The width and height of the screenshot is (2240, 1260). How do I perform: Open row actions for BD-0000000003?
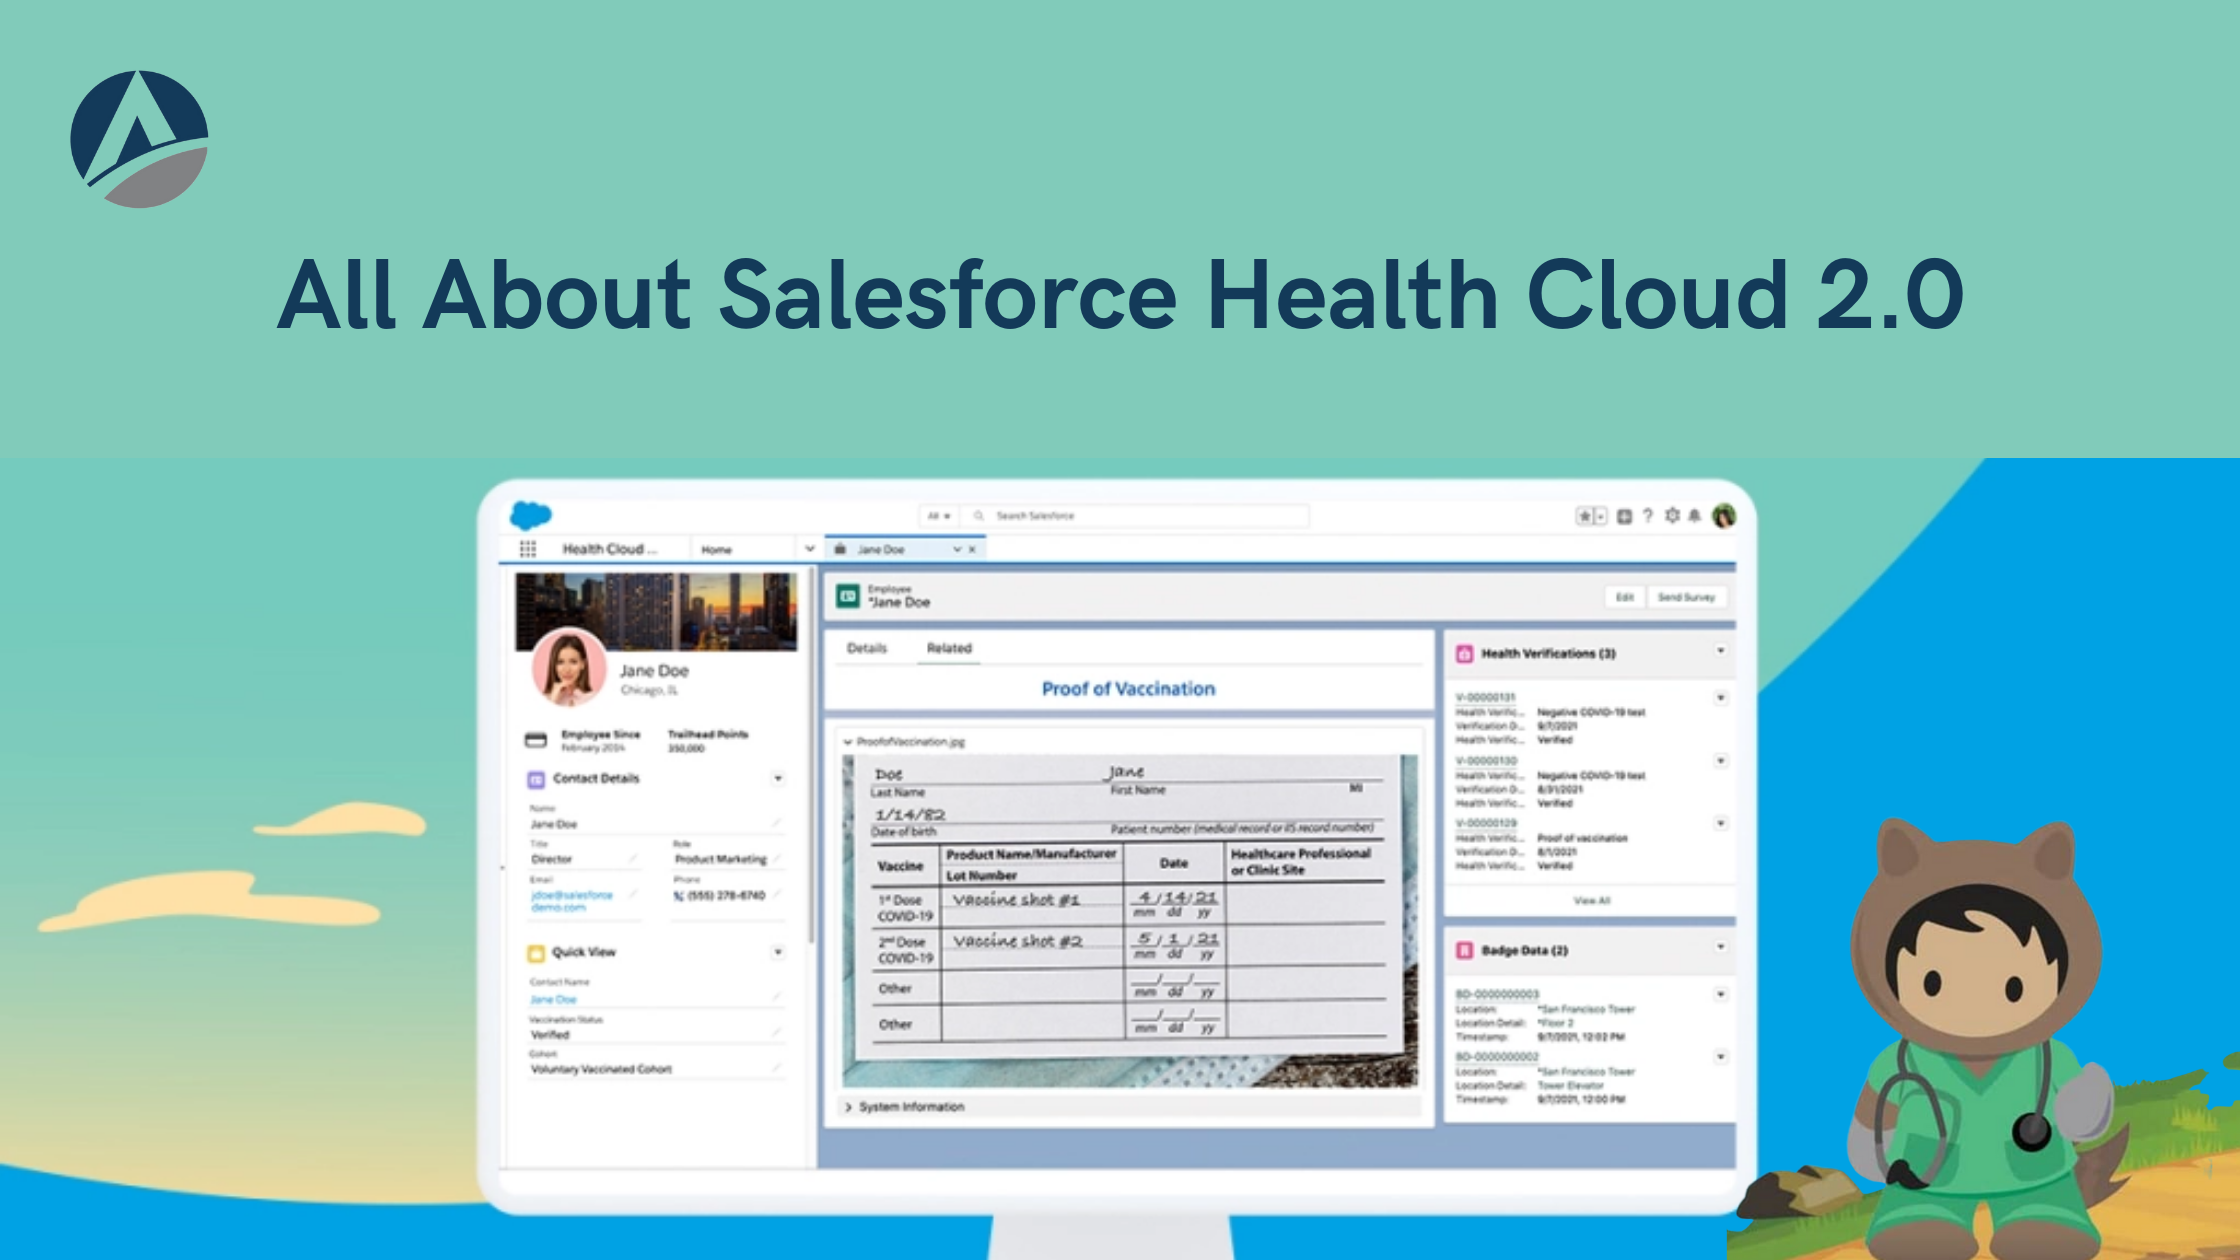[1721, 994]
